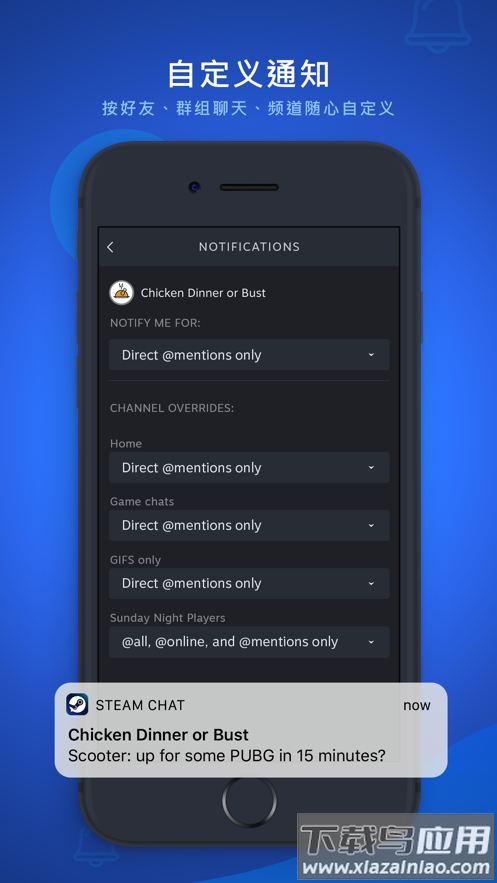Tap the Chicken Dinner or Bust group name

pyautogui.click(x=203, y=293)
